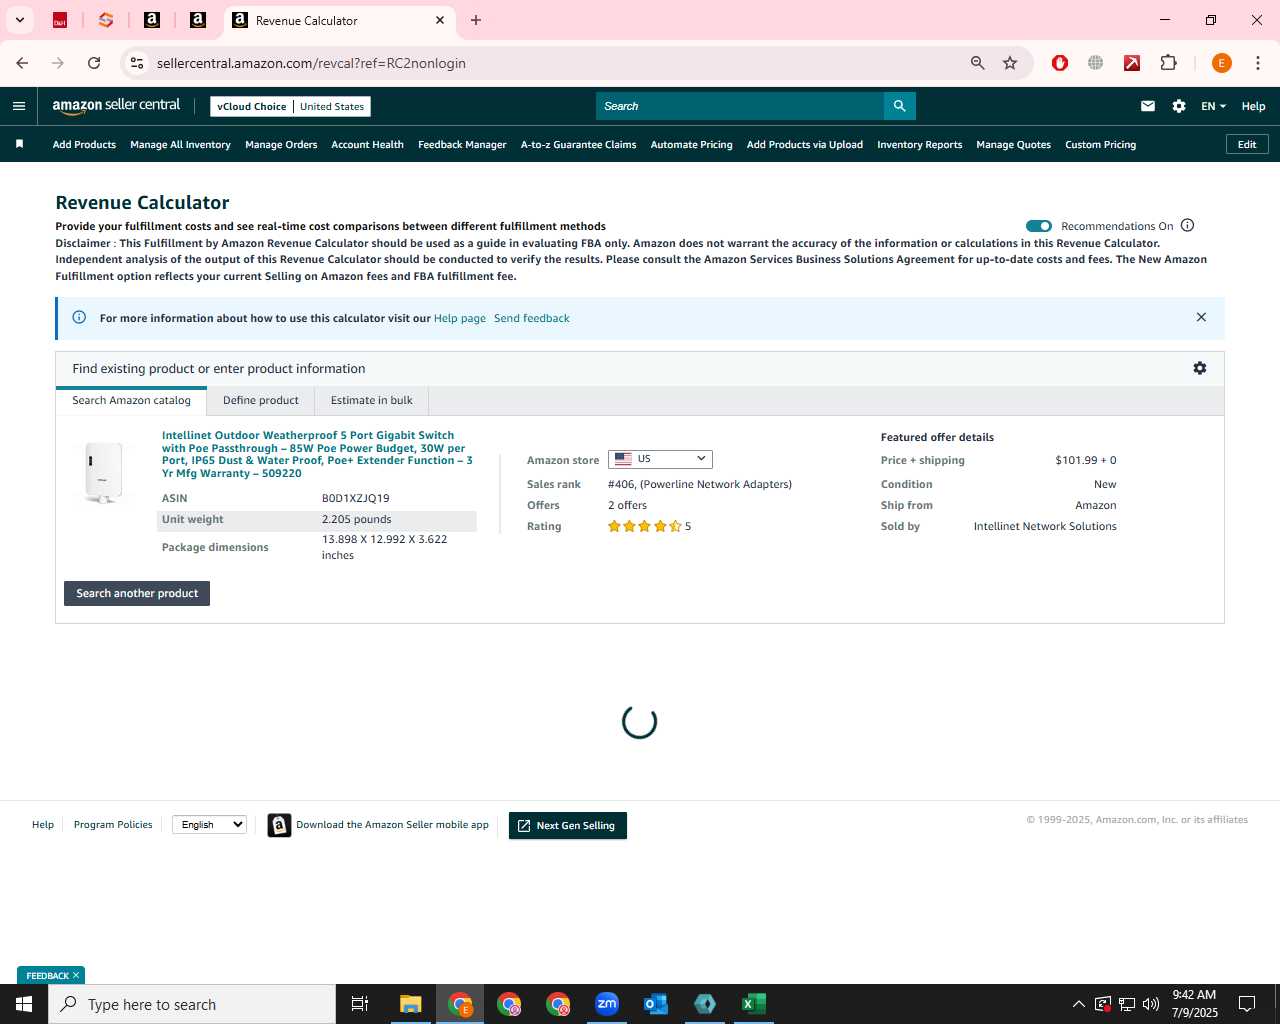Click the Send feedback link
This screenshot has width=1280, height=1024.
[x=532, y=318]
